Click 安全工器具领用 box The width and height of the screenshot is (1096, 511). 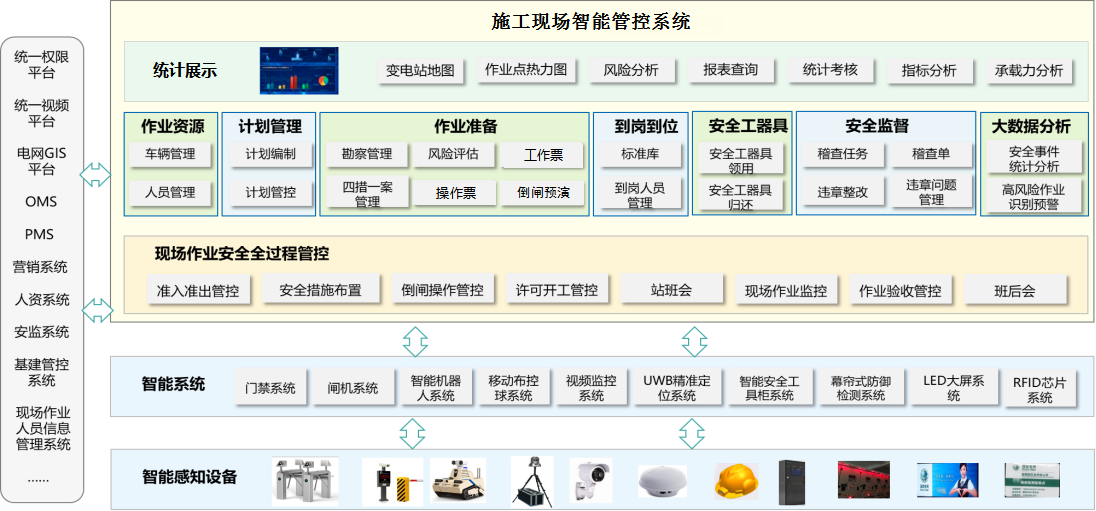(740, 159)
